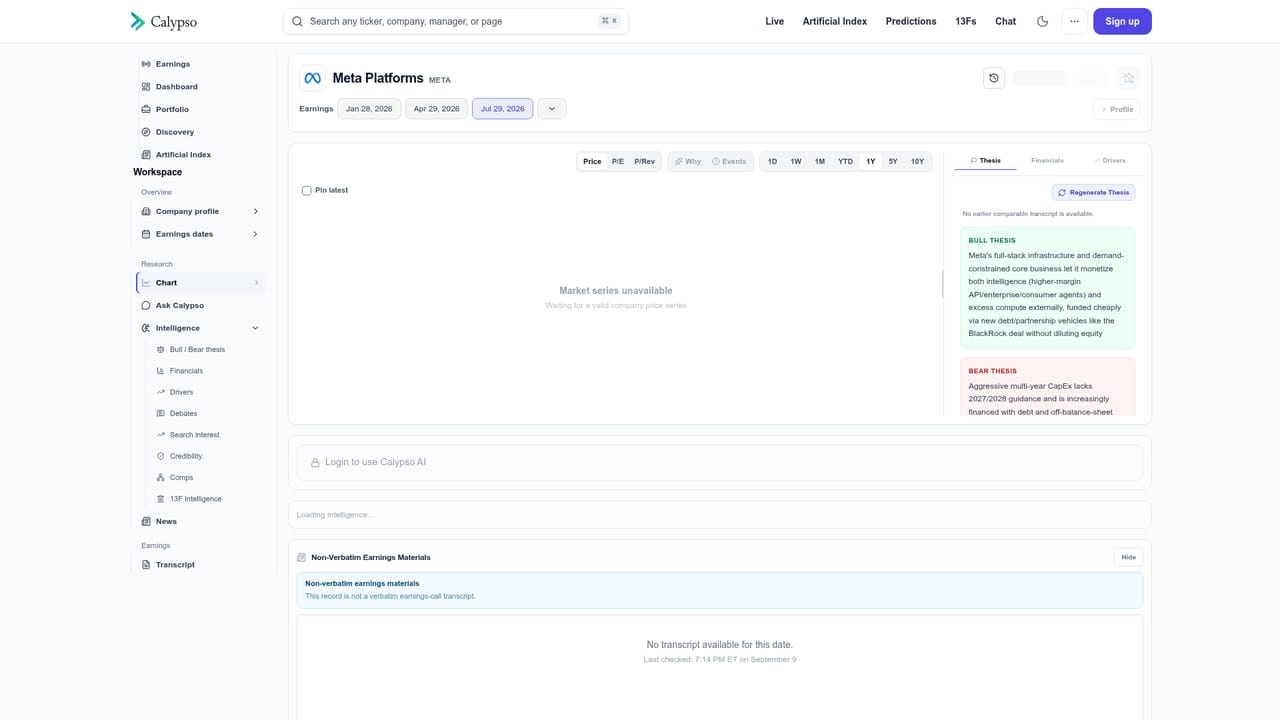The height and width of the screenshot is (720, 1280).
Task: Select the 1W time range
Action: pyautogui.click(x=796, y=161)
